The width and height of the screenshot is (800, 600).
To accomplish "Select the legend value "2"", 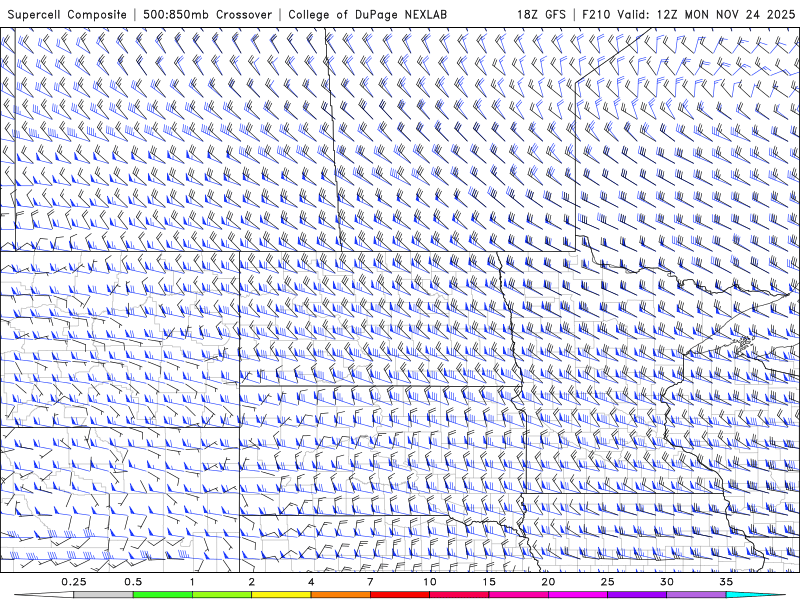I will point(252,582).
